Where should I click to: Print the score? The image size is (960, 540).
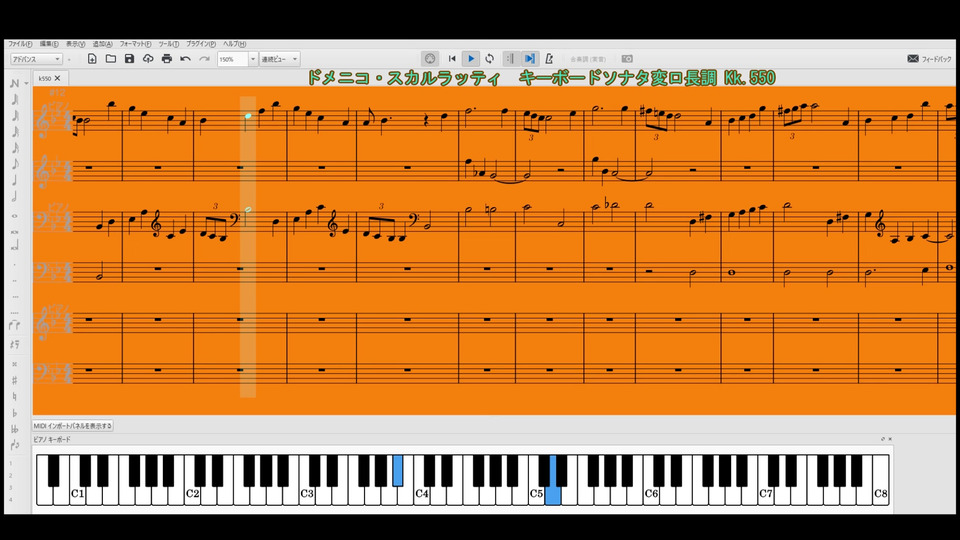[x=167, y=59]
